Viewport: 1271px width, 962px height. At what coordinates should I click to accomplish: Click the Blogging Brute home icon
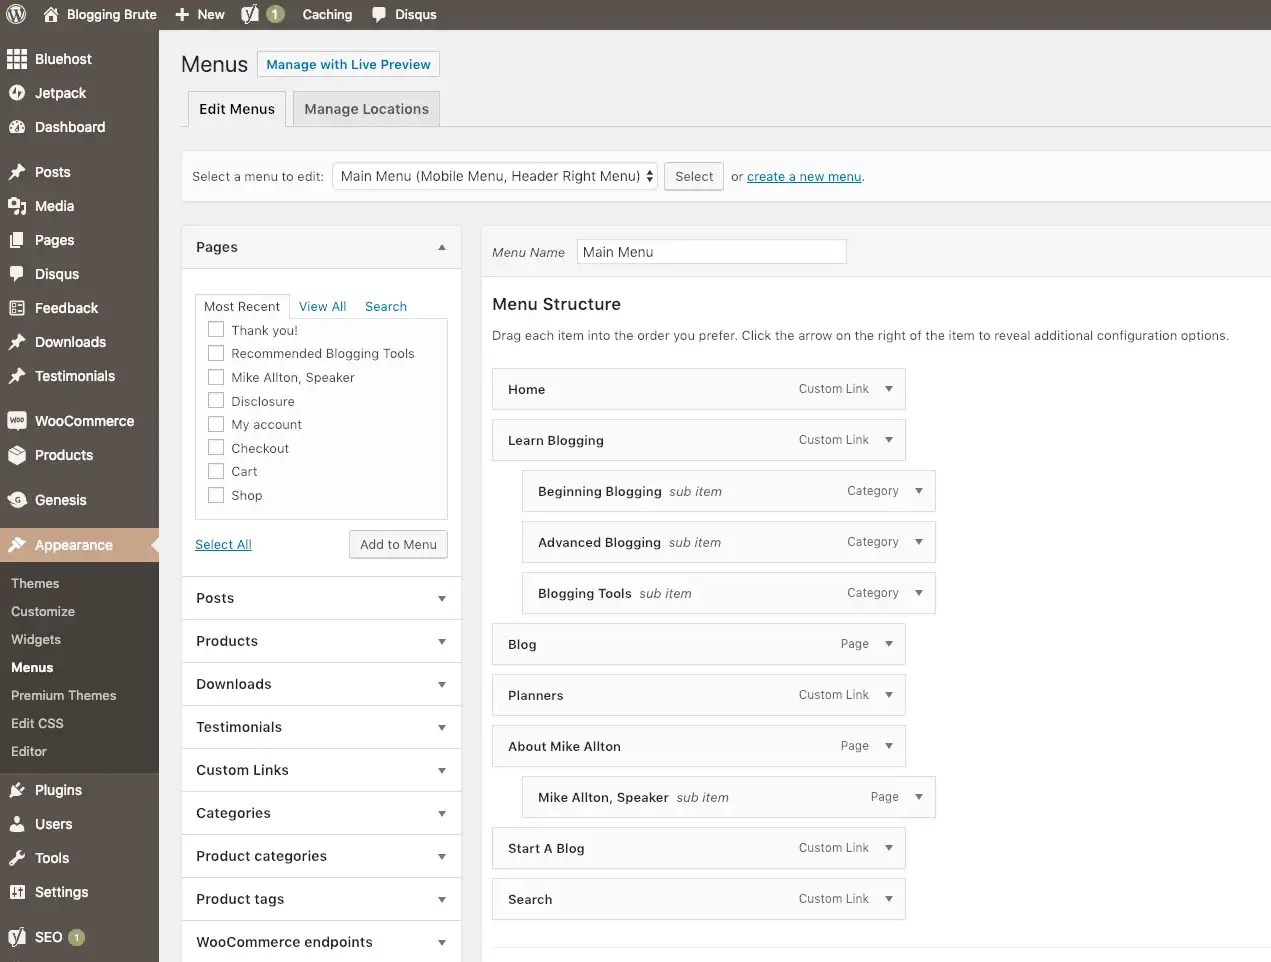pyautogui.click(x=51, y=14)
